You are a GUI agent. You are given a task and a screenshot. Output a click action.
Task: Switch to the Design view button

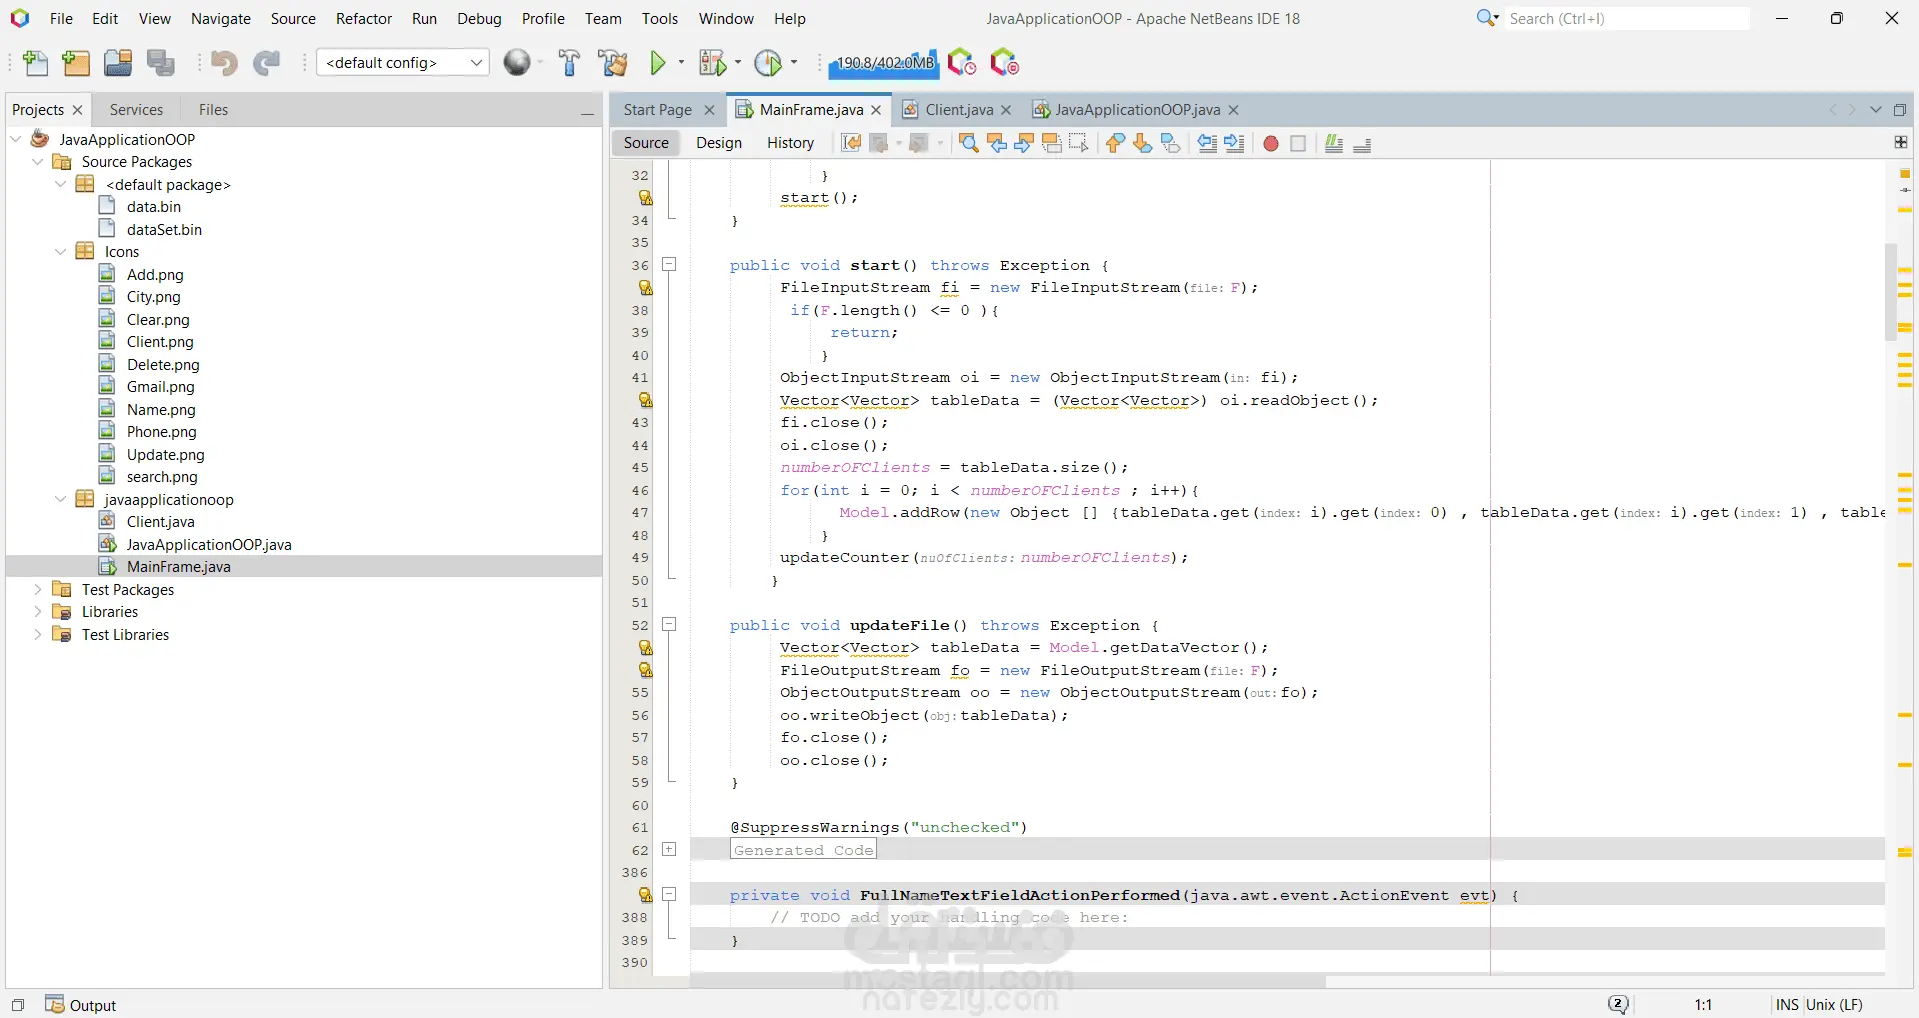(718, 143)
